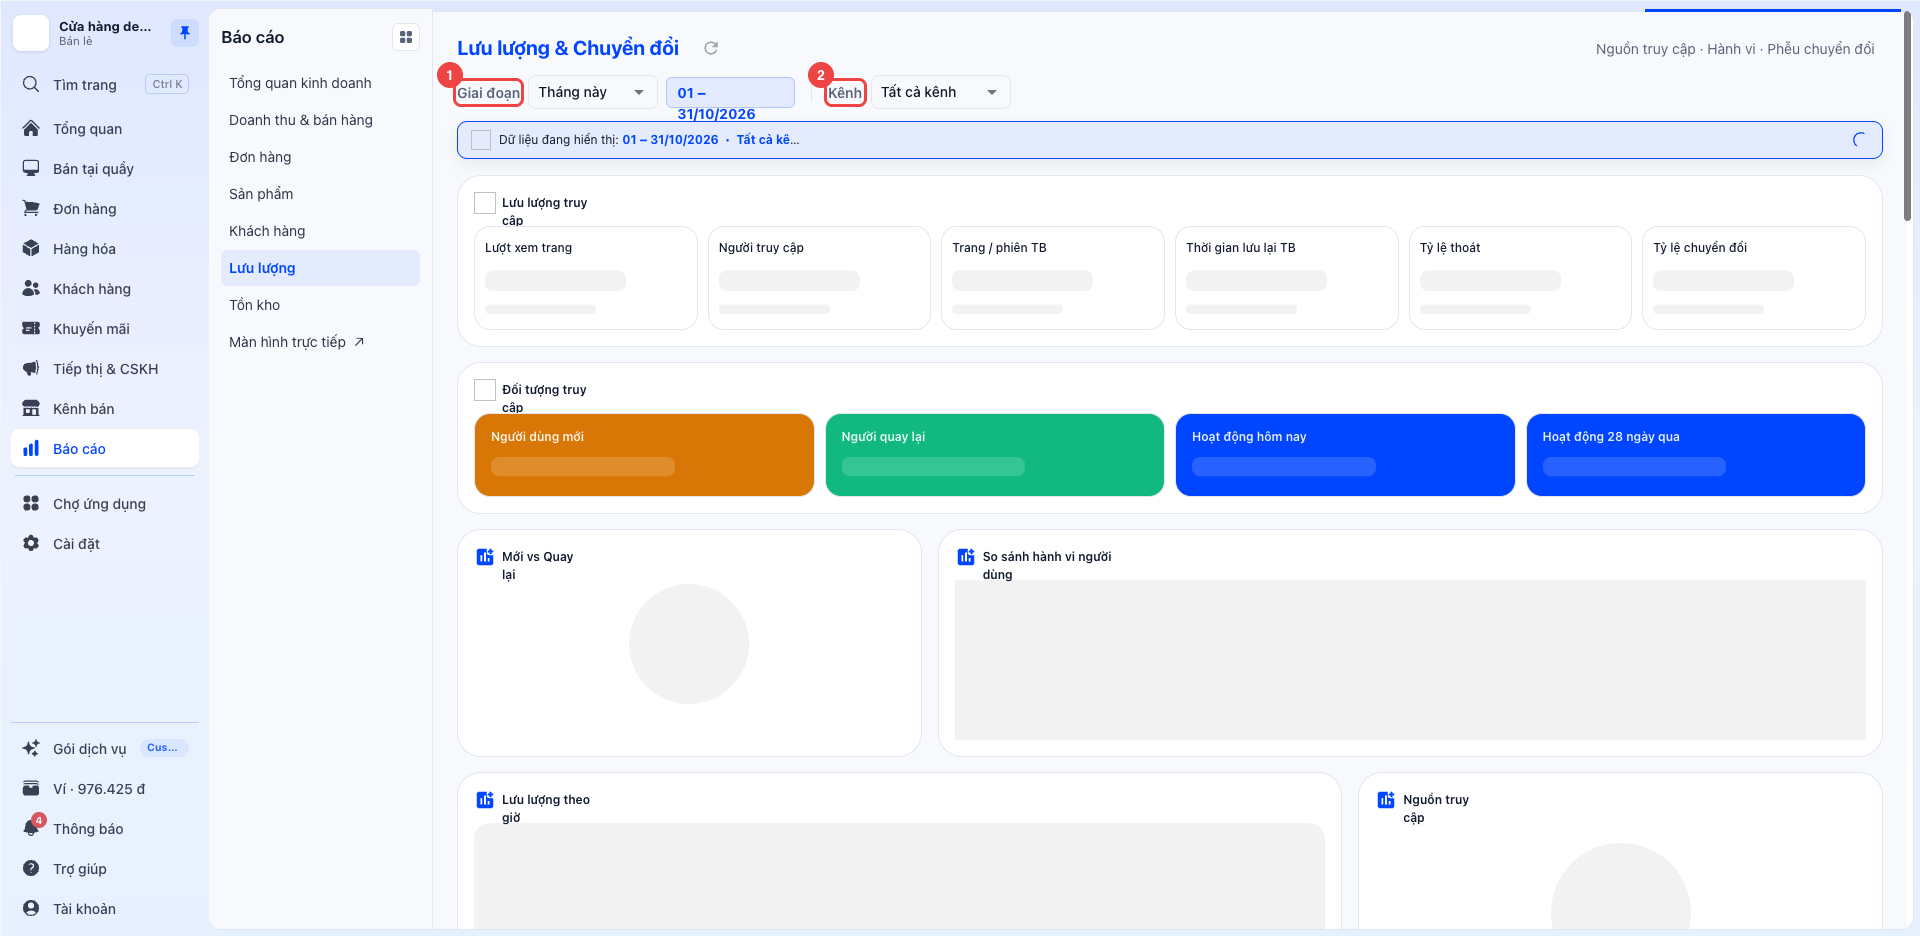Click the Tiếp thị & CSKH megaphone icon

[x=31, y=368]
